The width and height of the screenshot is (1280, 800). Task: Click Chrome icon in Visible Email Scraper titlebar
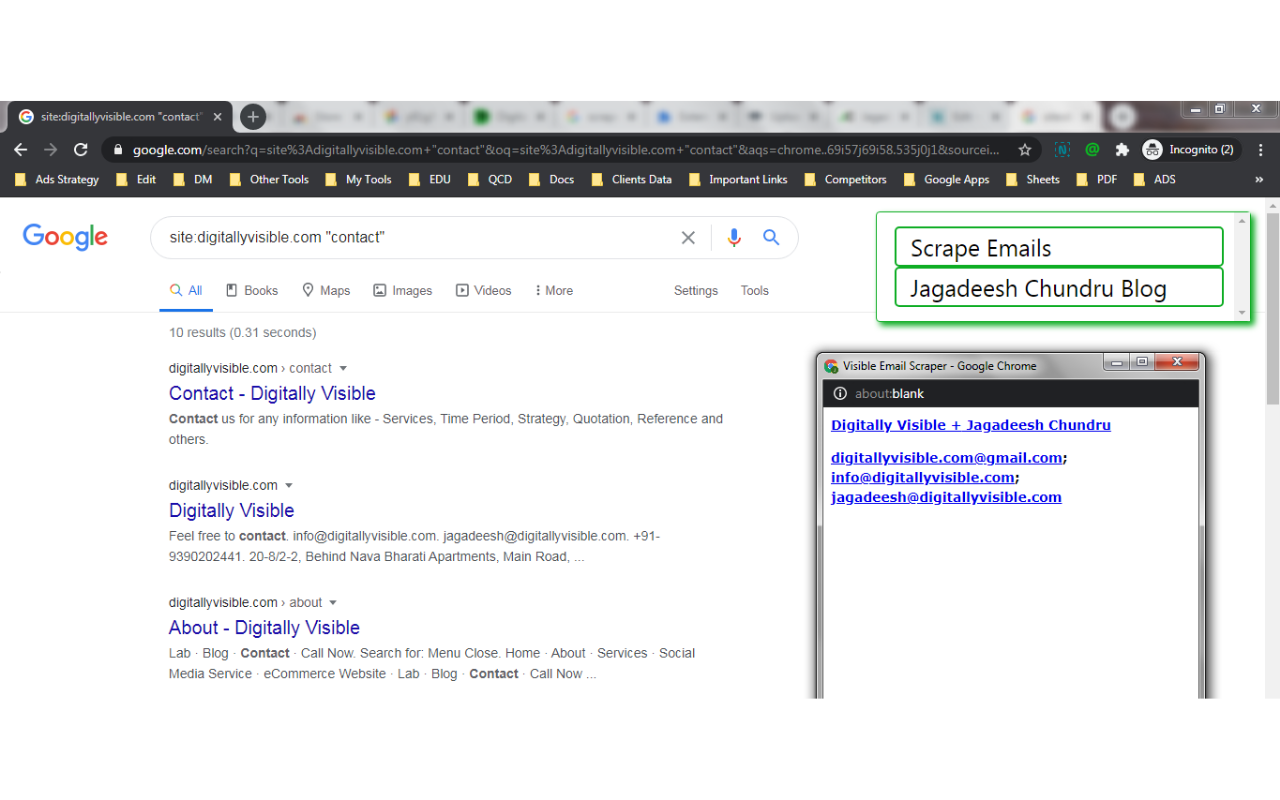pyautogui.click(x=831, y=366)
